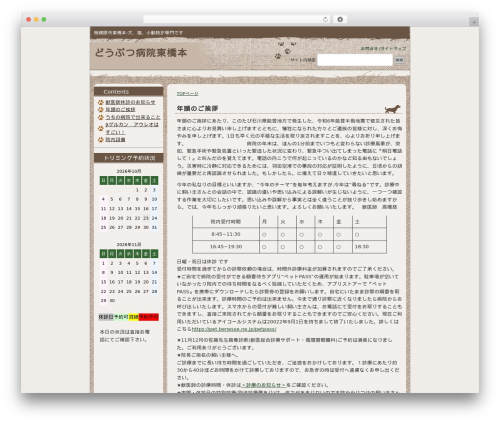This screenshot has height=423, width=500.
Task: Click the round extension icon beside address bar
Action: coord(340,19)
